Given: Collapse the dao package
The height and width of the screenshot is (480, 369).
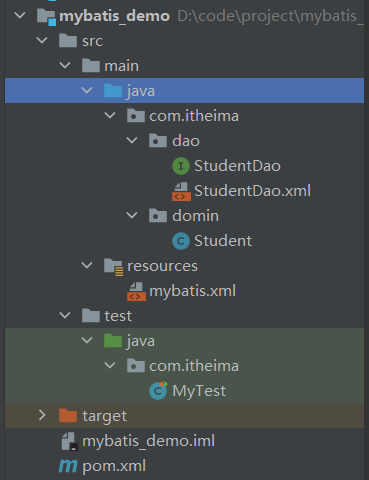Looking at the screenshot, I should (x=132, y=140).
